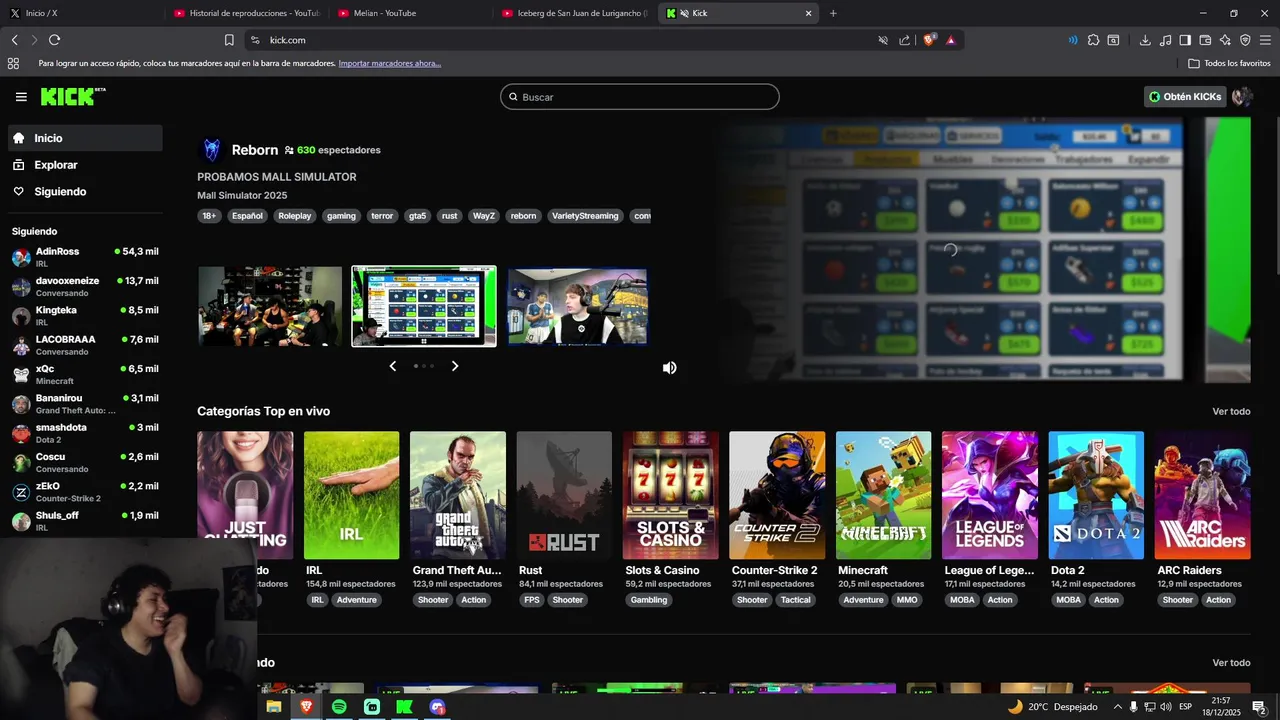The width and height of the screenshot is (1280, 720).
Task: Open davooxeneize in the Siguiendo list
Action: tap(85, 286)
